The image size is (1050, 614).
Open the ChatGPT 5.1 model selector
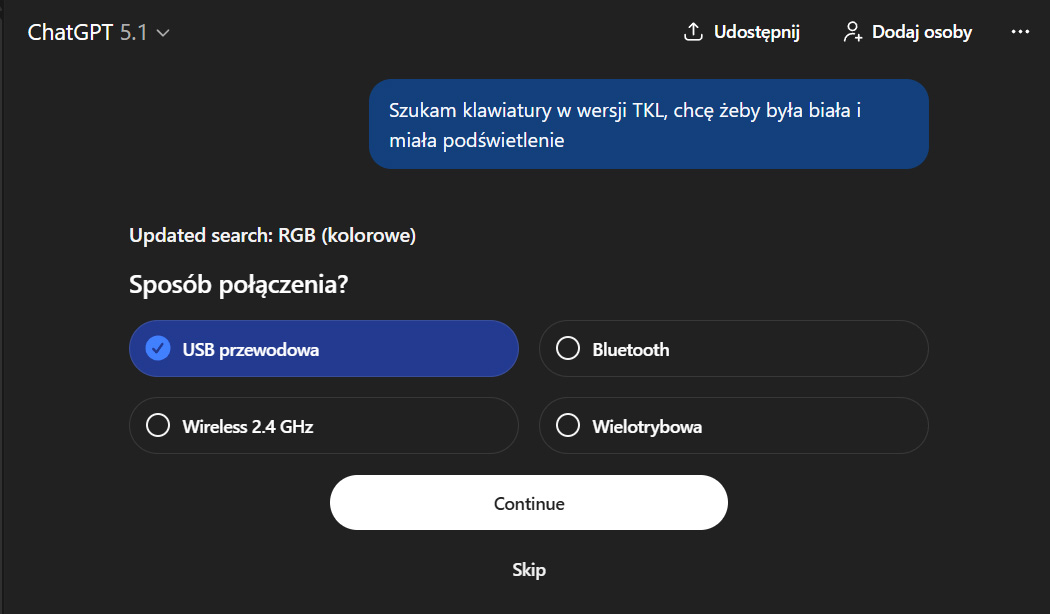point(98,32)
